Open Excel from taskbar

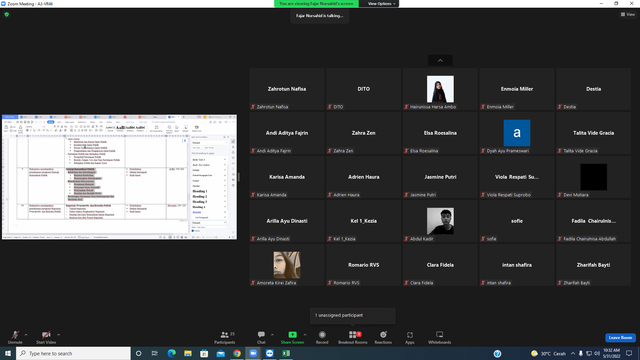point(286,353)
